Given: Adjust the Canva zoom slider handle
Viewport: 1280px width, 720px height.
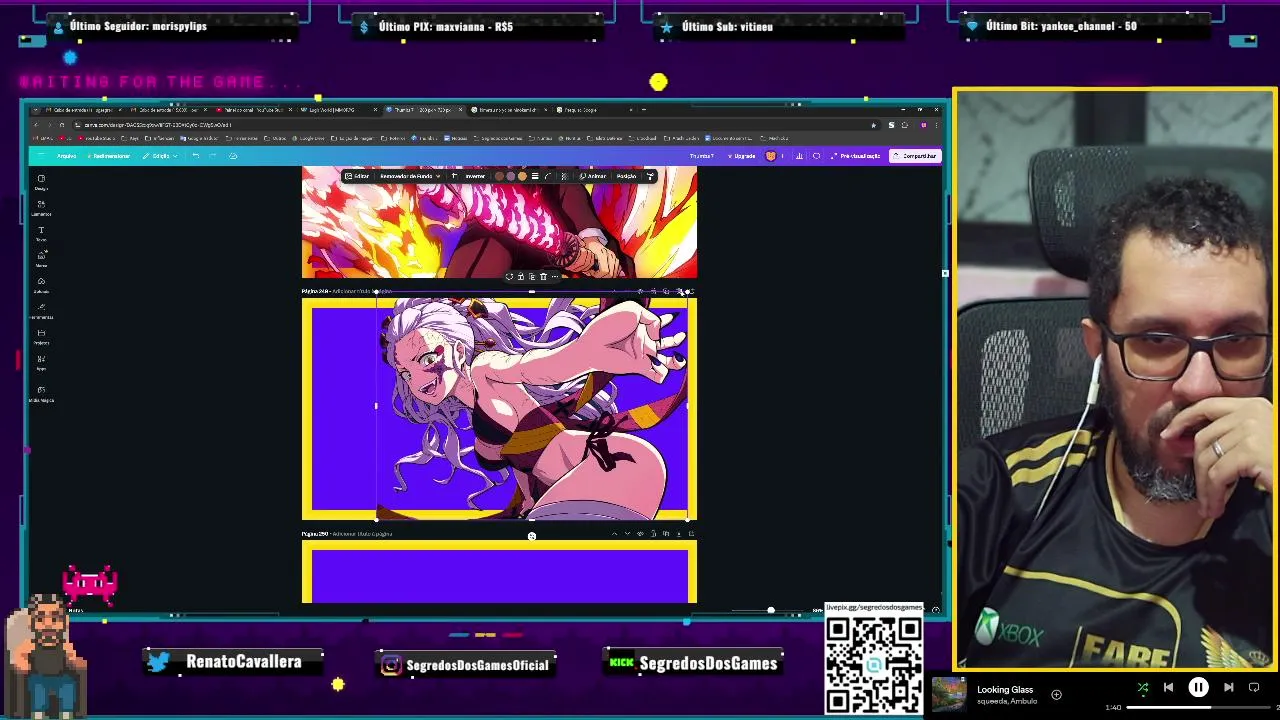Looking at the screenshot, I should [x=771, y=610].
